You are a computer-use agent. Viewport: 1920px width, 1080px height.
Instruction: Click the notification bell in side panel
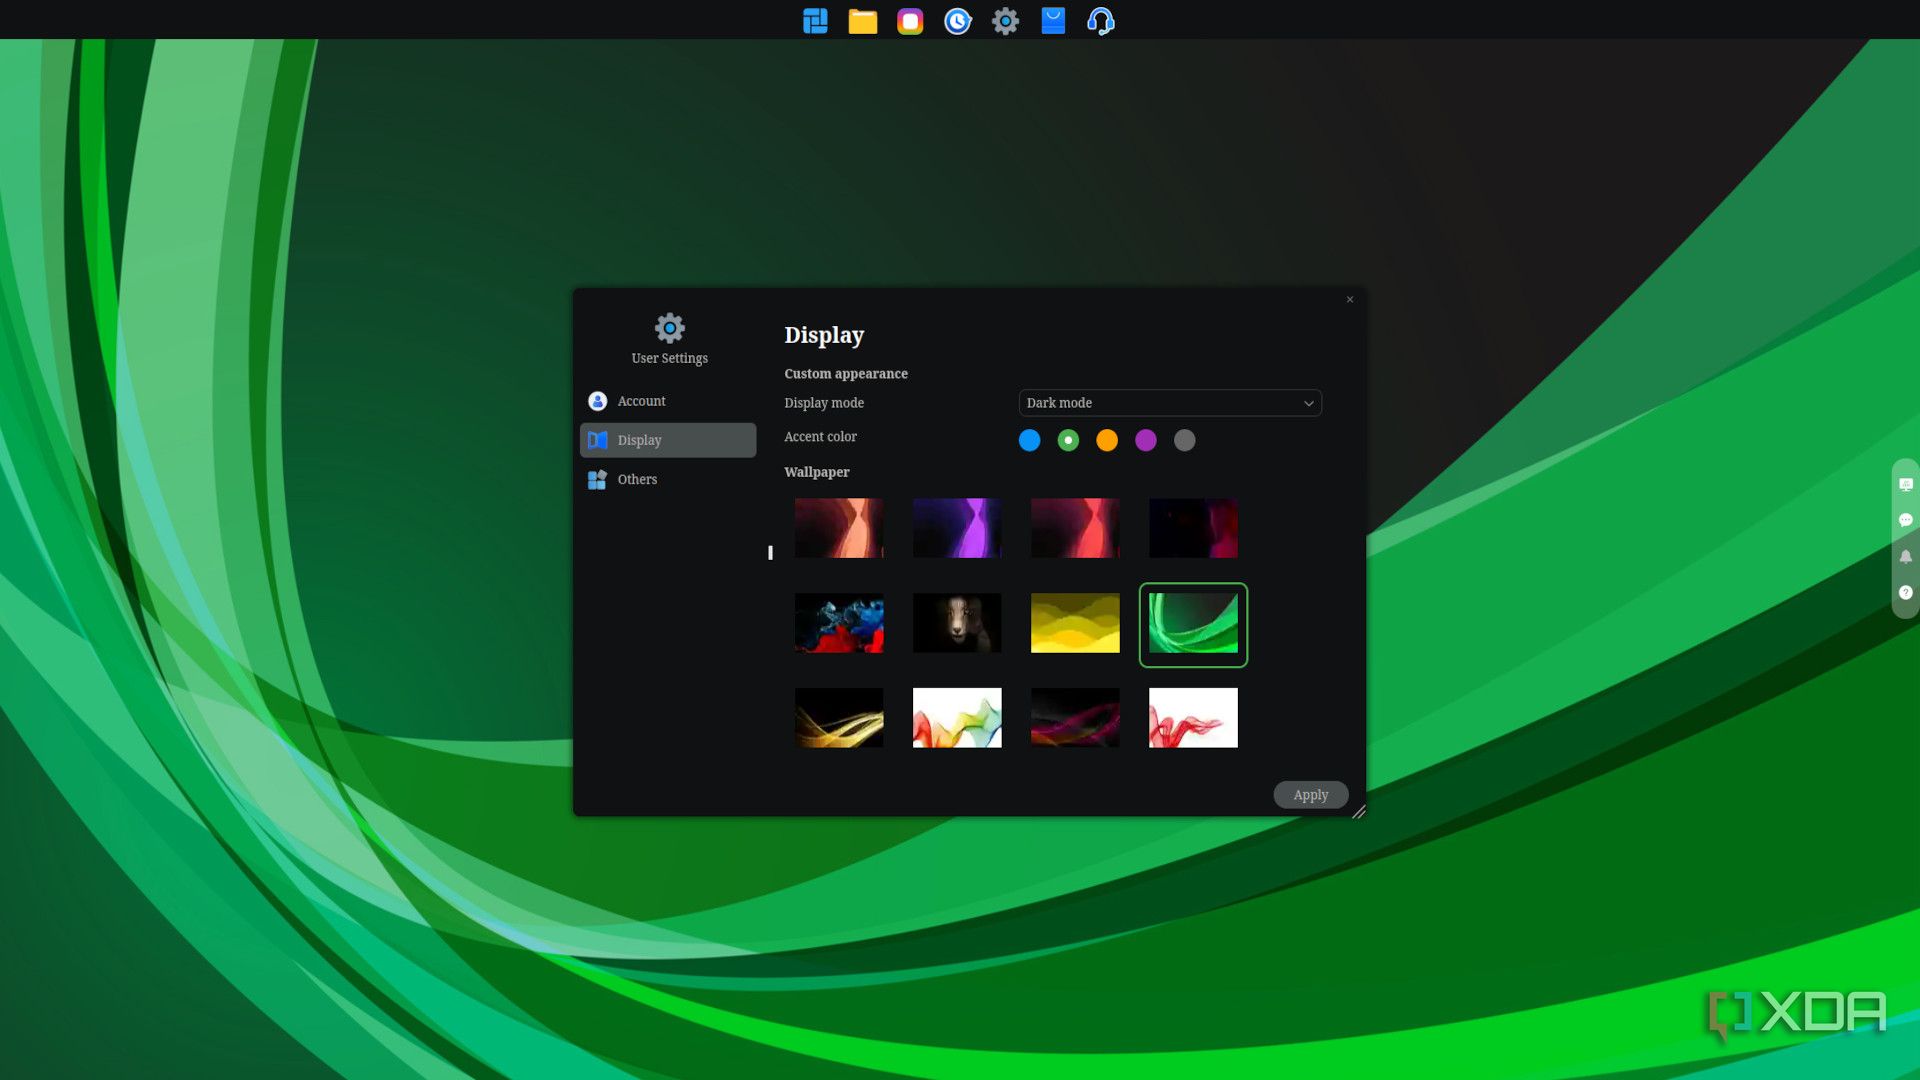(1905, 556)
